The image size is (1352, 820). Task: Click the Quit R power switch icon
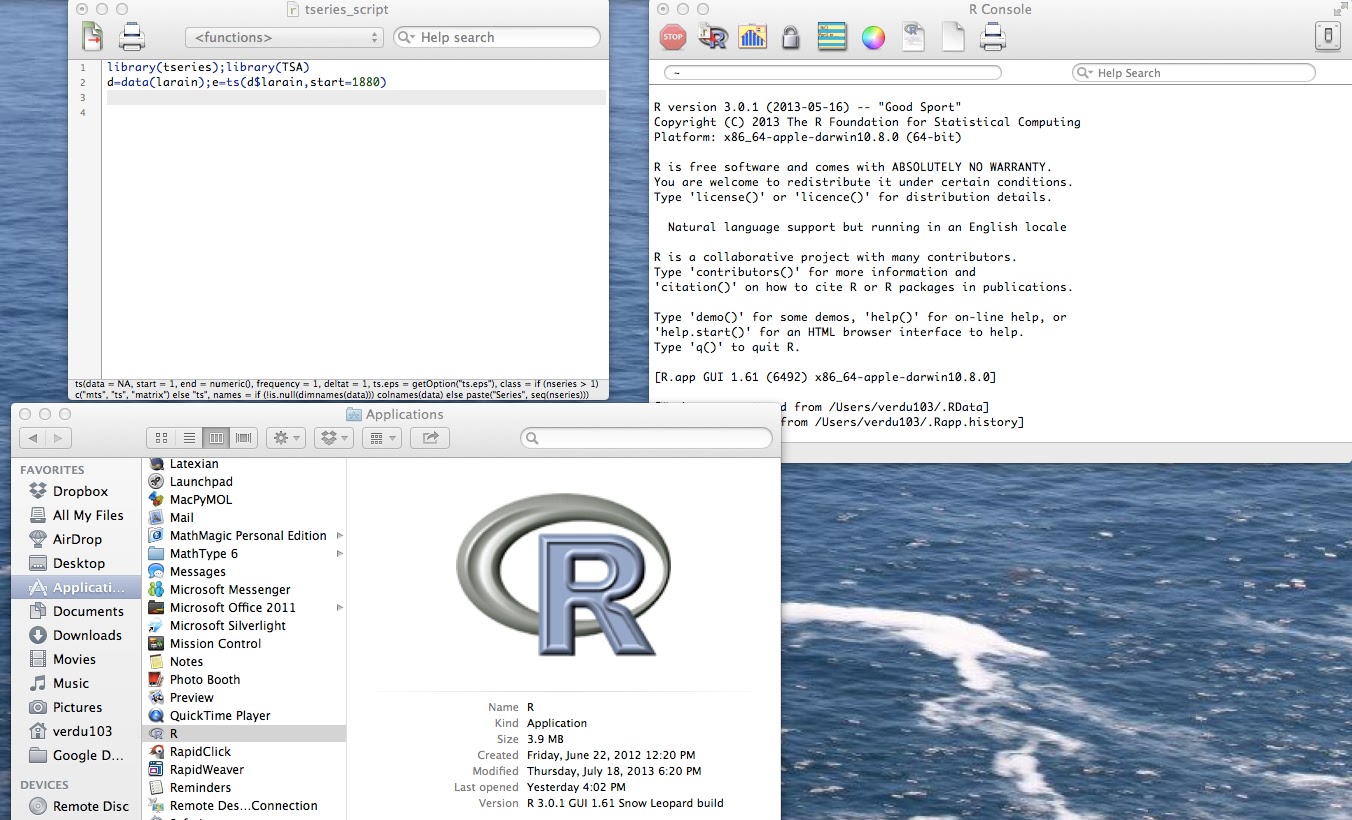pyautogui.click(x=1327, y=38)
